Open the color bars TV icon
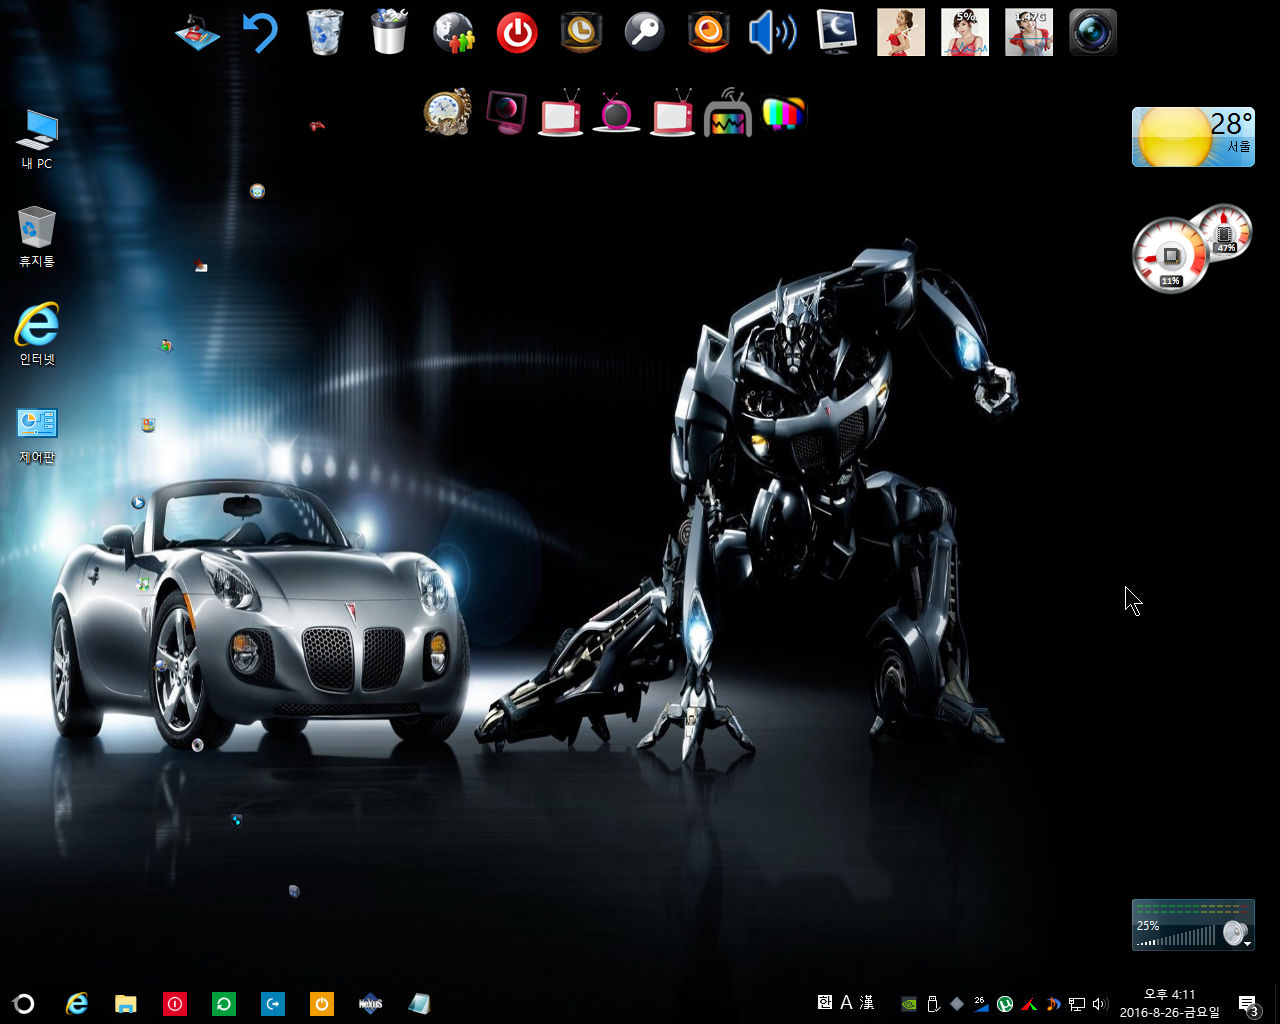The width and height of the screenshot is (1280, 1024). (784, 114)
